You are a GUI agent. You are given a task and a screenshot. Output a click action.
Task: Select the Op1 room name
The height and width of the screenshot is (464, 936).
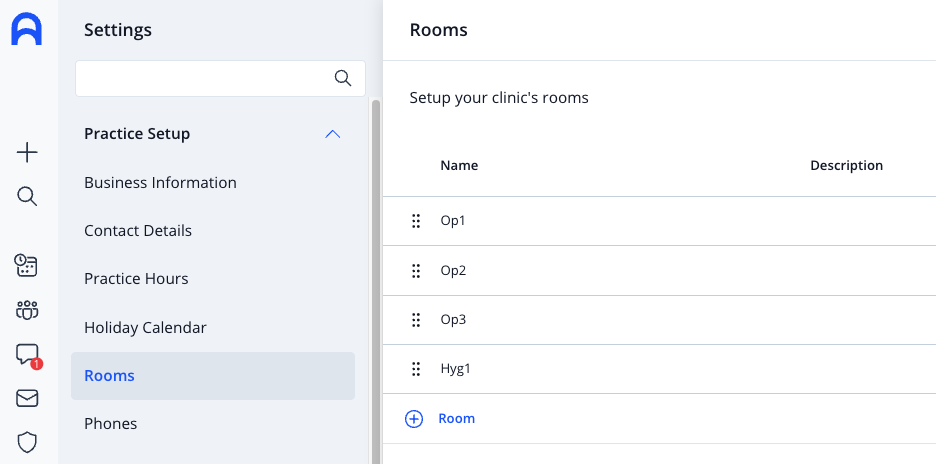(x=453, y=221)
